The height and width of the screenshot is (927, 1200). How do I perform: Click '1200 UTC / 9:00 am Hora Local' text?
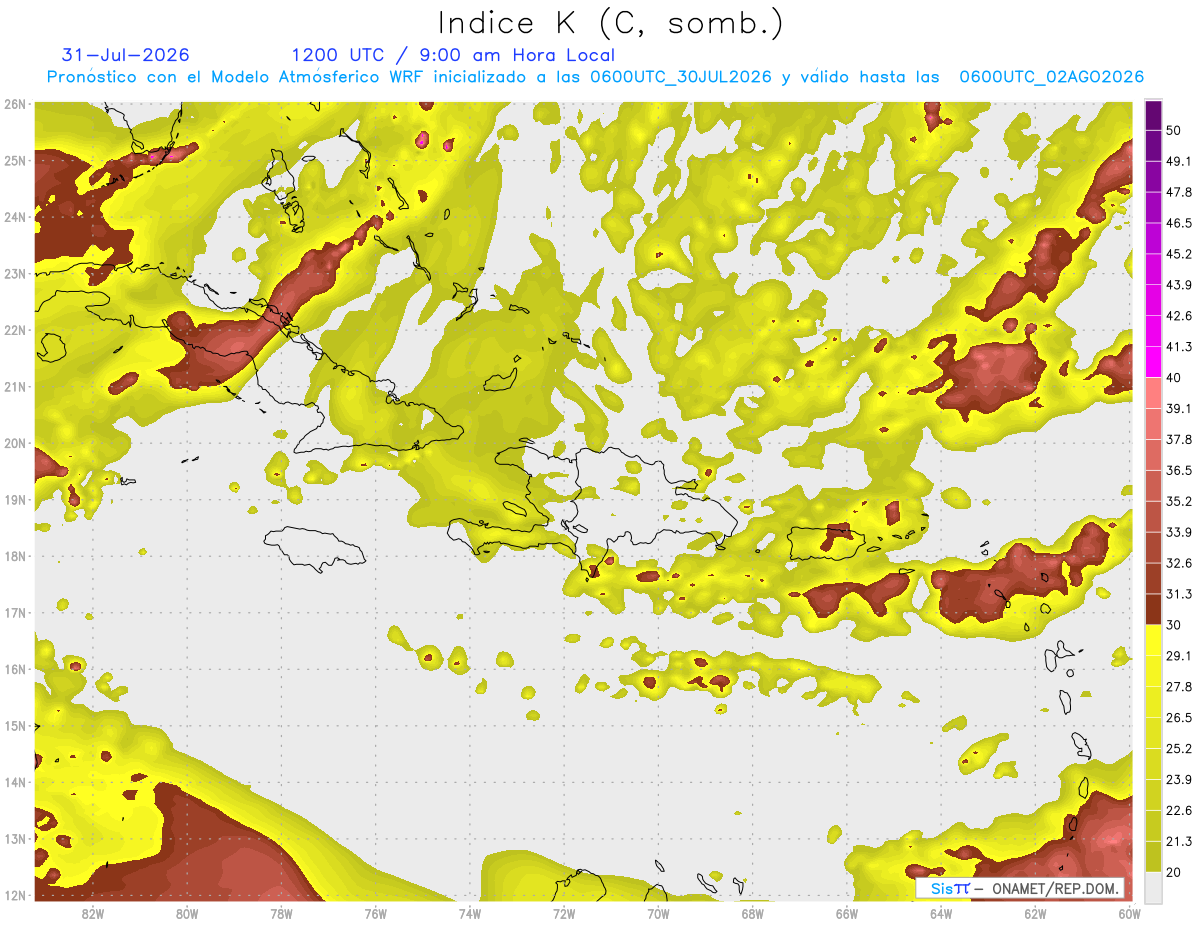point(453,55)
